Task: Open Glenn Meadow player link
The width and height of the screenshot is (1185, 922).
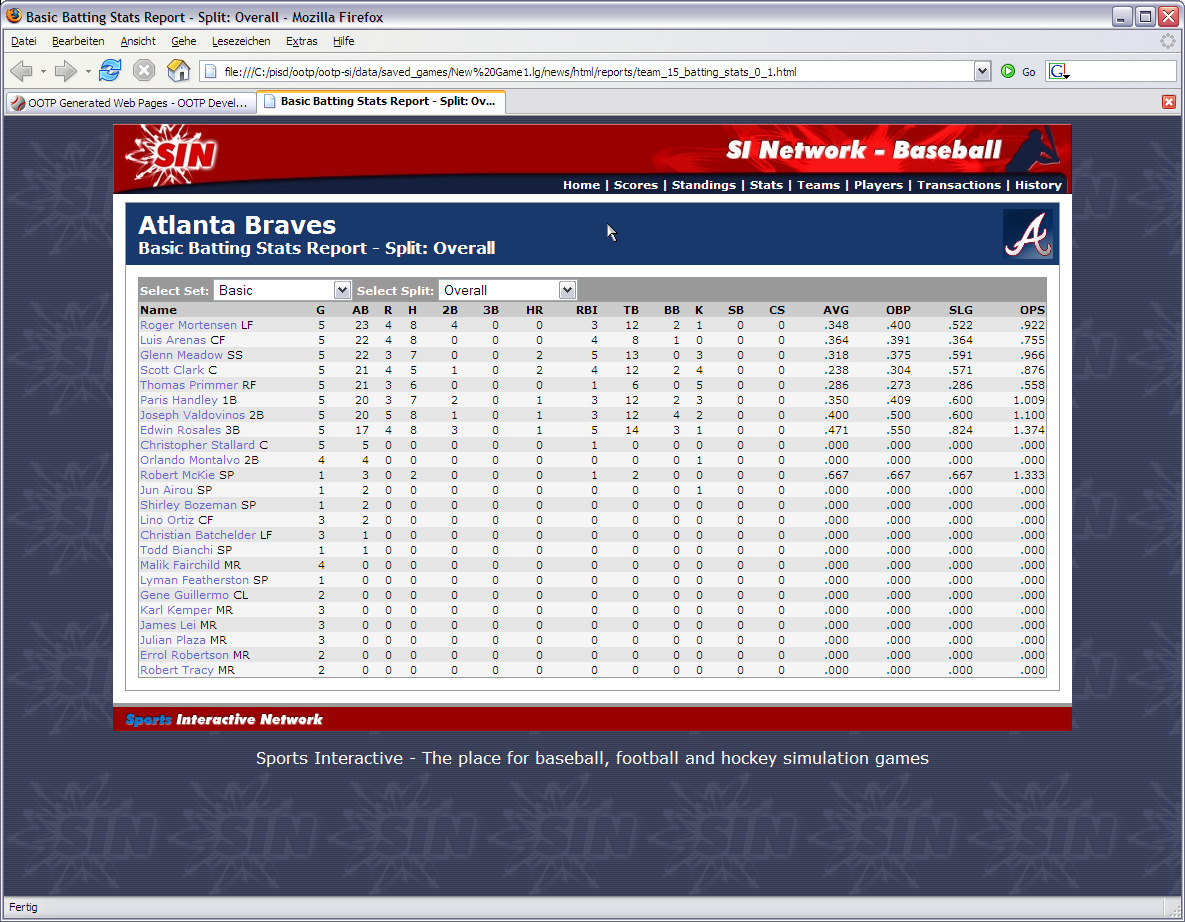Action: 181,355
